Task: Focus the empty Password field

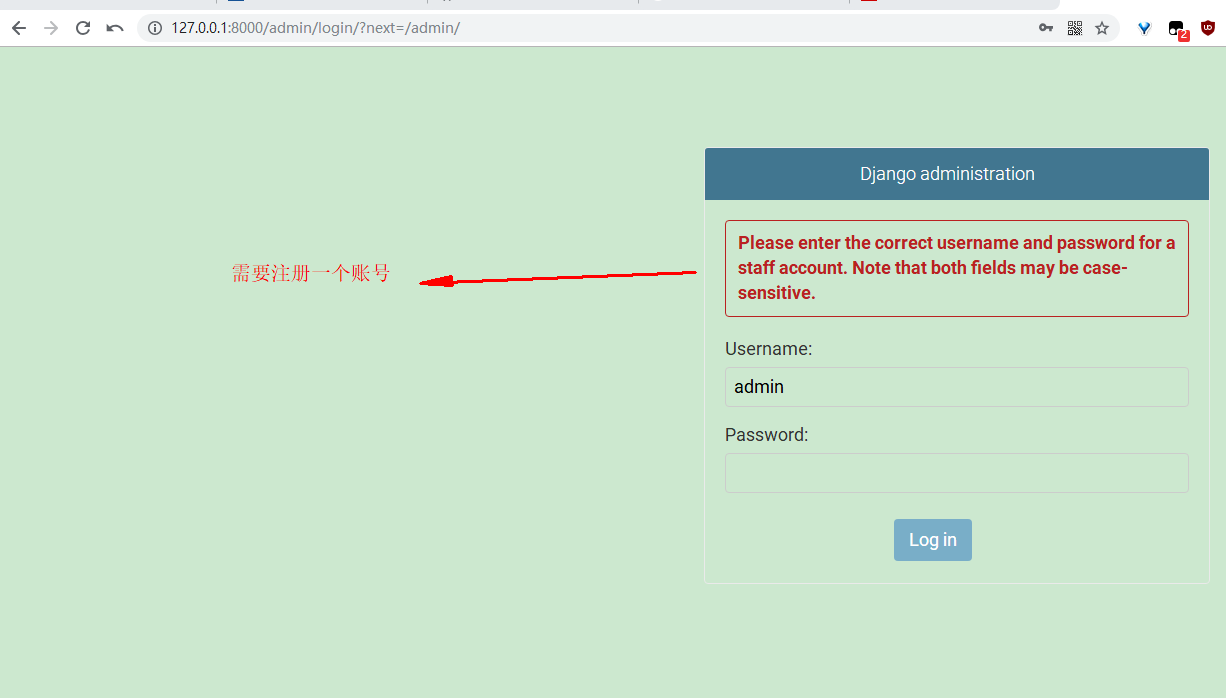Action: (x=957, y=473)
